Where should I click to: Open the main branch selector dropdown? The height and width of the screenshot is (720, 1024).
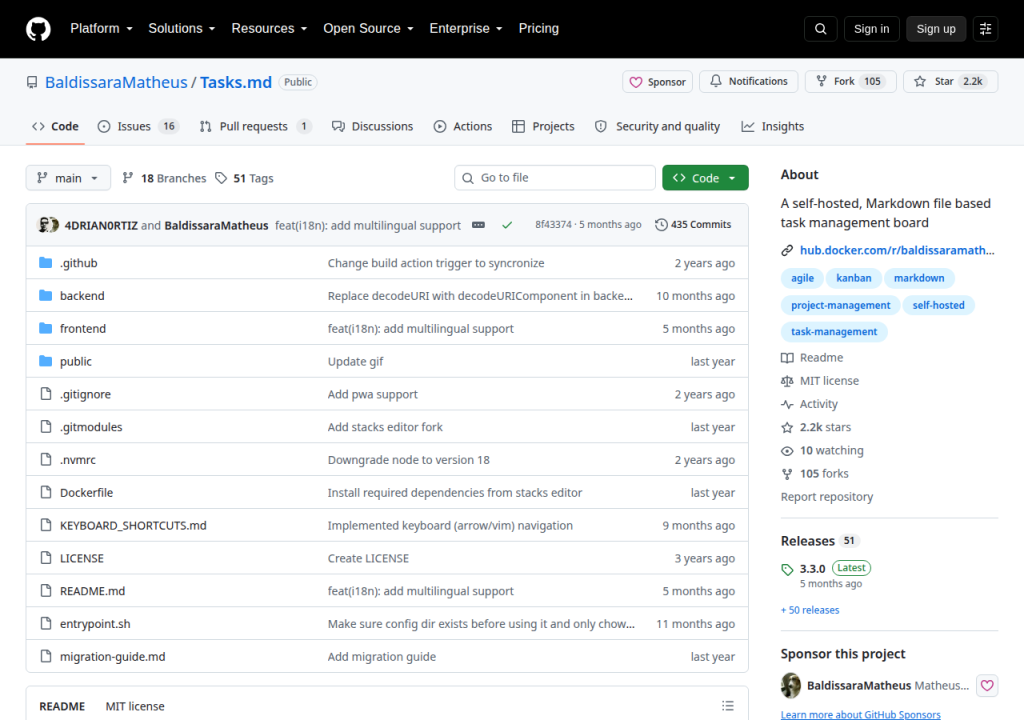[x=68, y=178]
